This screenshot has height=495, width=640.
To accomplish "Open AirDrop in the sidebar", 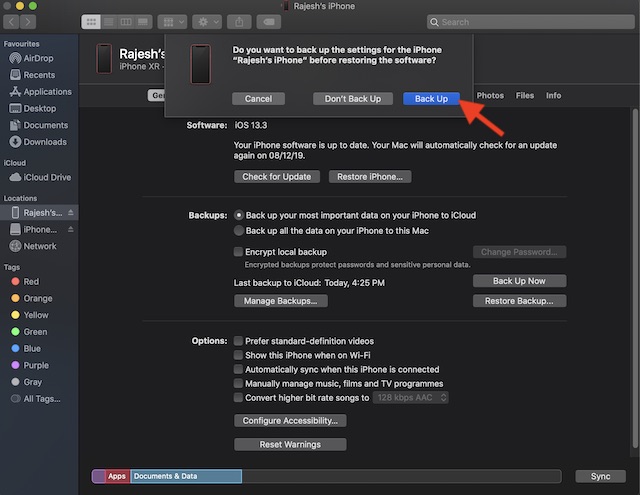I will point(39,58).
